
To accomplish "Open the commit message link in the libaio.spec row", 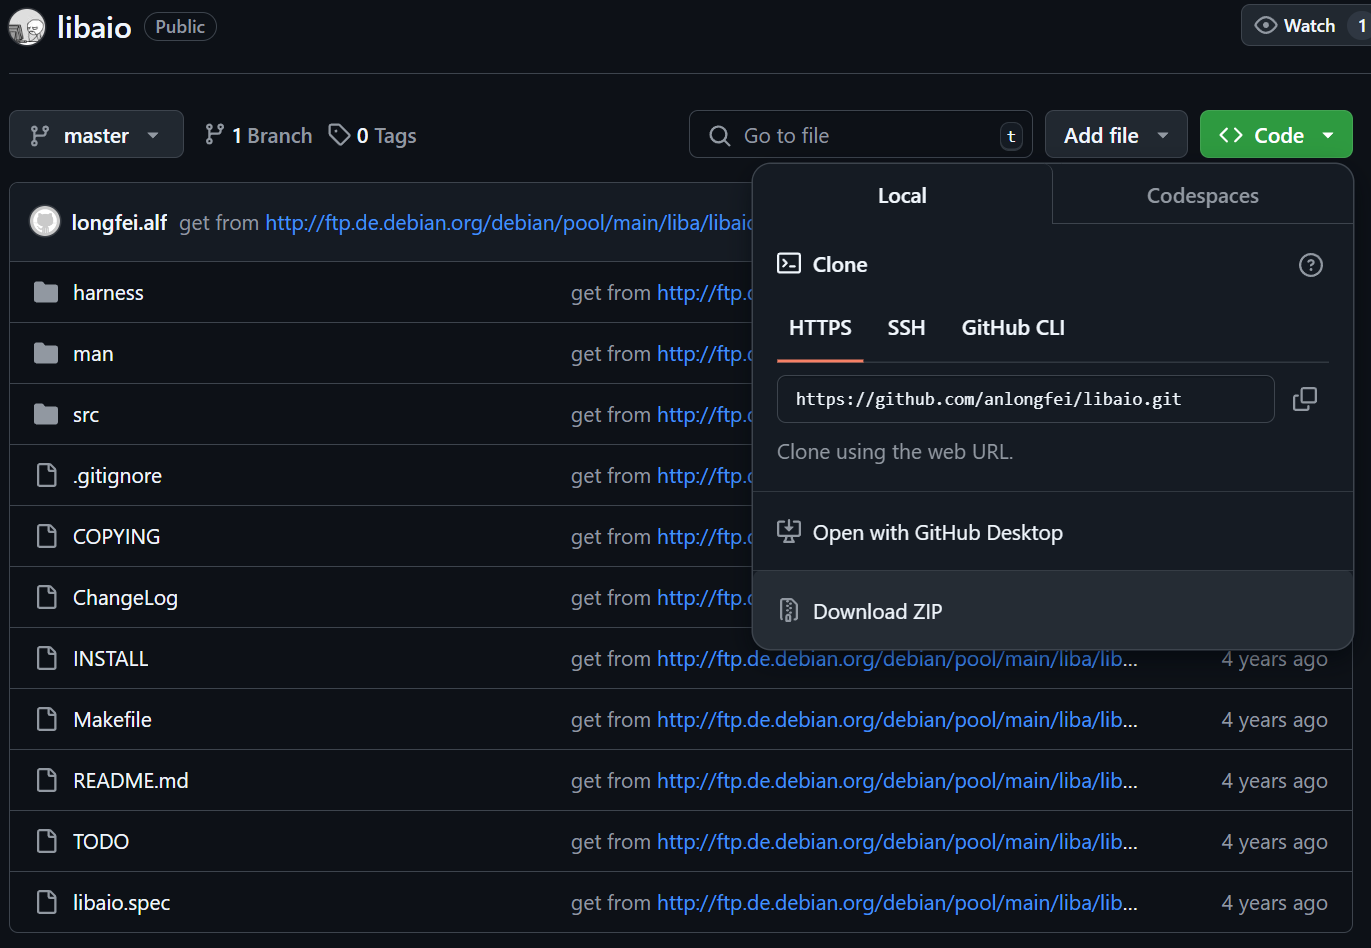I will (897, 902).
